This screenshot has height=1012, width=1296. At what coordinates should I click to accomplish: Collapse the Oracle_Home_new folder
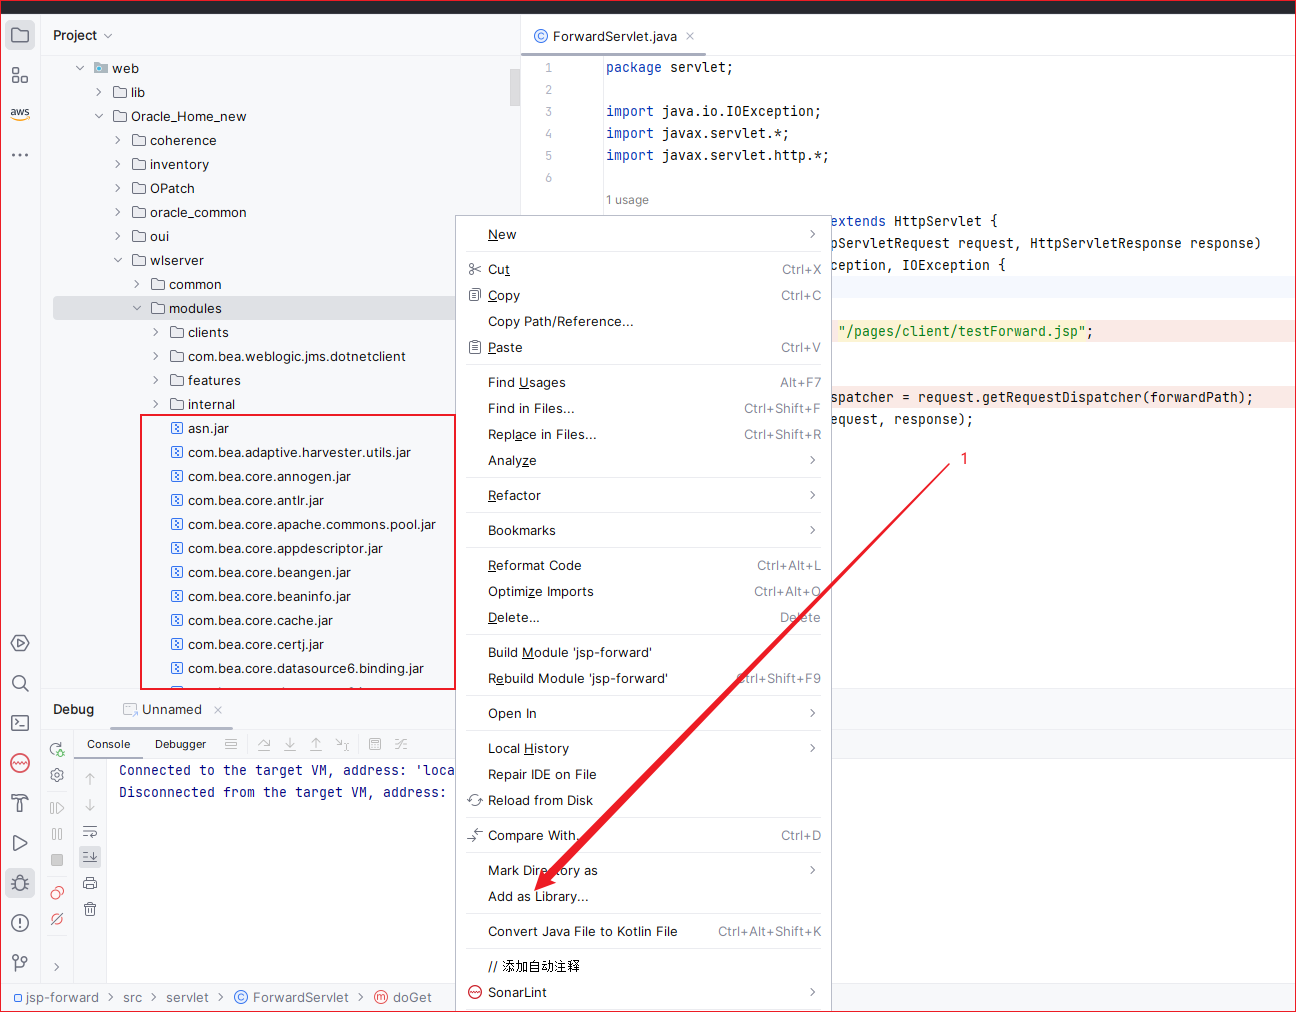99,116
